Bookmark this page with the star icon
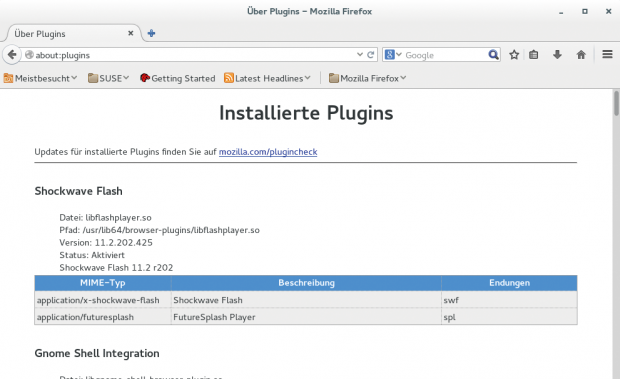The height and width of the screenshot is (379, 620). point(514,55)
